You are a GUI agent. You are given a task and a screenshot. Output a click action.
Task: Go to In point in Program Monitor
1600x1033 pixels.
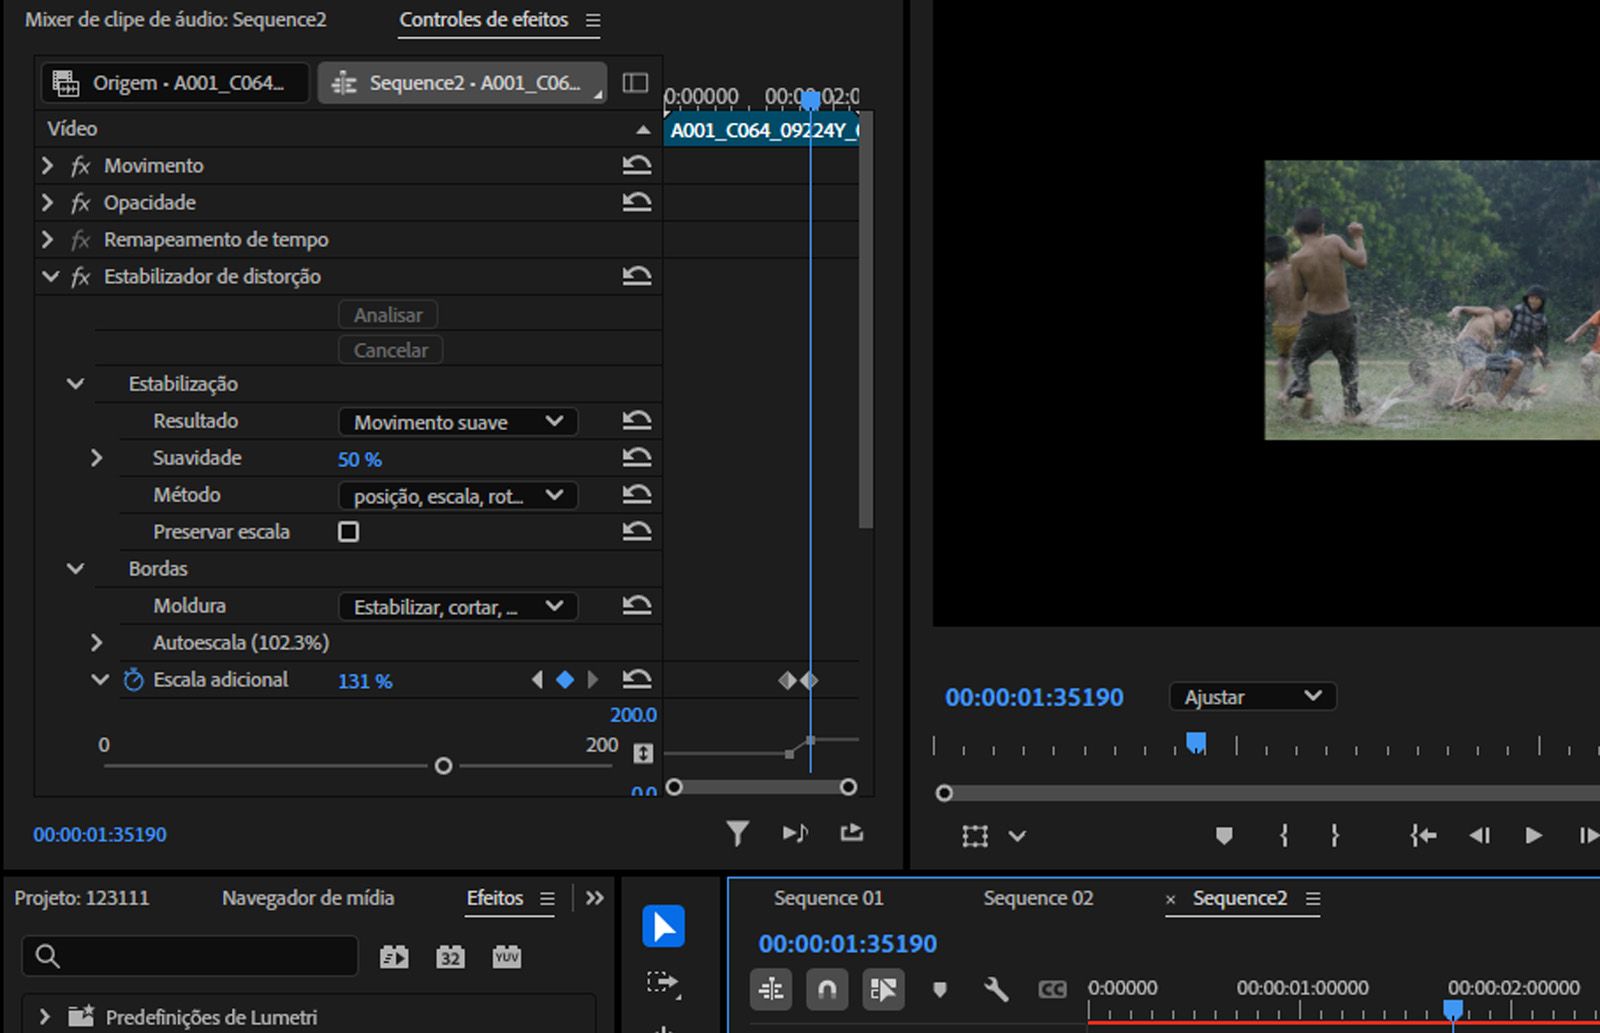coord(1423,836)
